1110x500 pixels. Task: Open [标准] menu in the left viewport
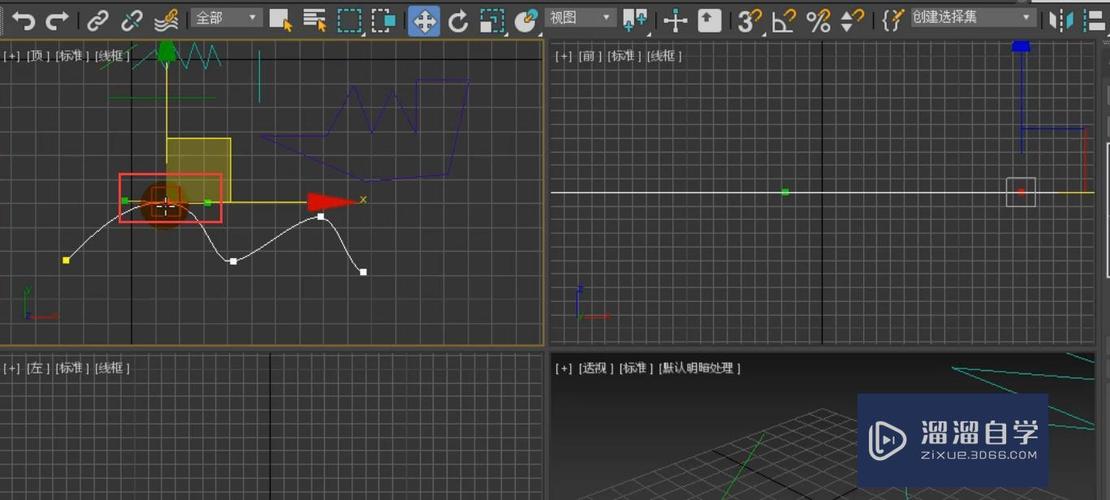pyautogui.click(x=73, y=368)
